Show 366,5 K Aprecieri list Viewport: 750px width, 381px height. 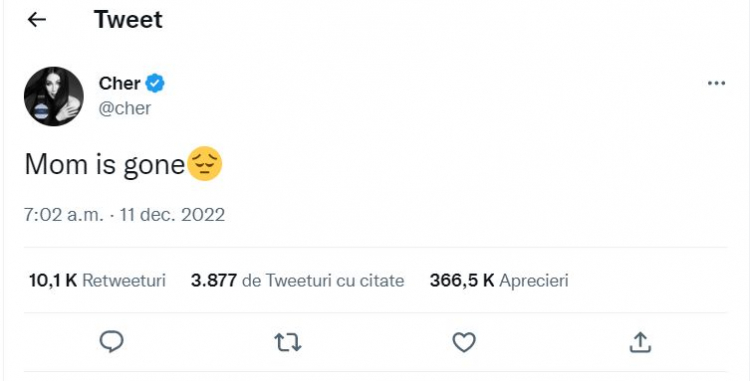499,280
